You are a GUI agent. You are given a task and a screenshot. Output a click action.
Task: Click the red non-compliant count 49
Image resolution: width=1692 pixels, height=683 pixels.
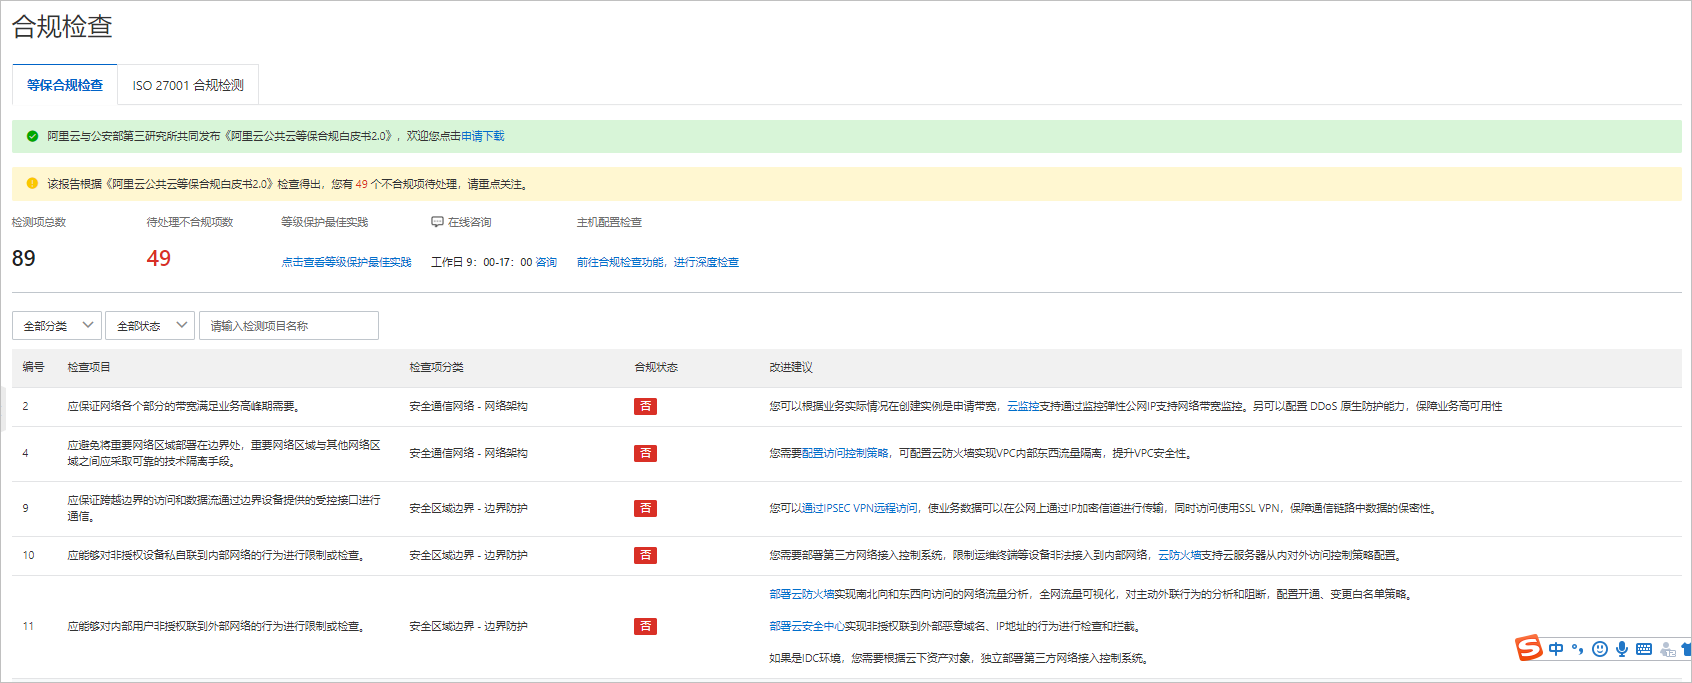click(159, 258)
